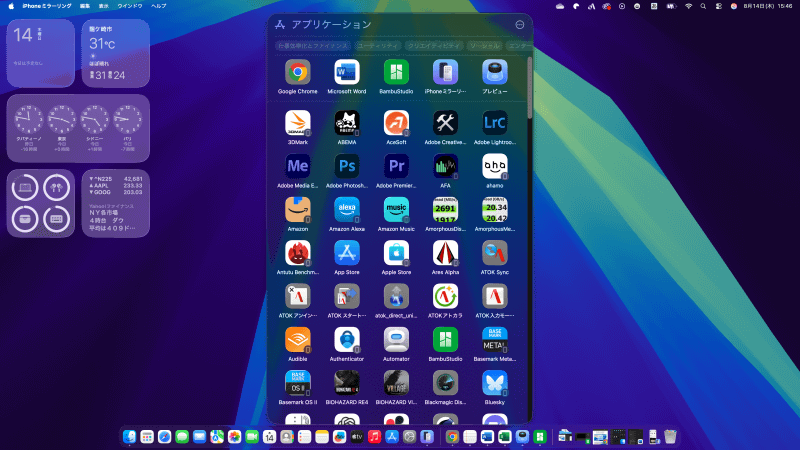Select the ユーティリティ category tab
This screenshot has height=450, width=800.
point(378,45)
